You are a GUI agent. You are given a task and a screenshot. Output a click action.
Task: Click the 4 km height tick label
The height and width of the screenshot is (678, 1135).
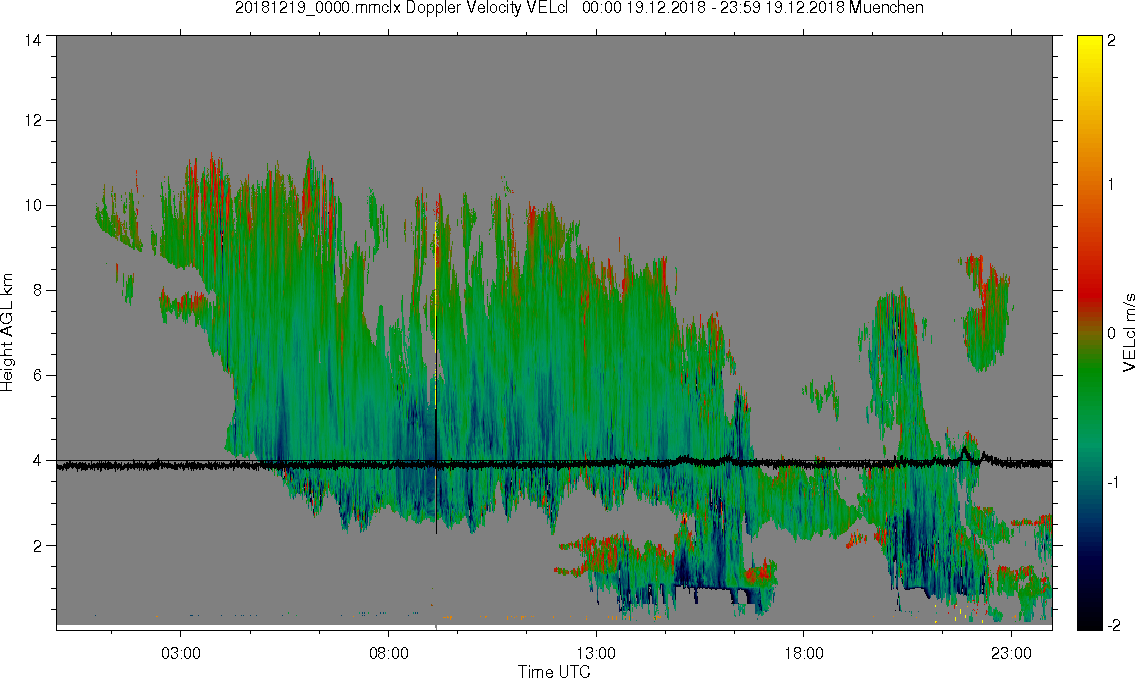tap(37, 460)
